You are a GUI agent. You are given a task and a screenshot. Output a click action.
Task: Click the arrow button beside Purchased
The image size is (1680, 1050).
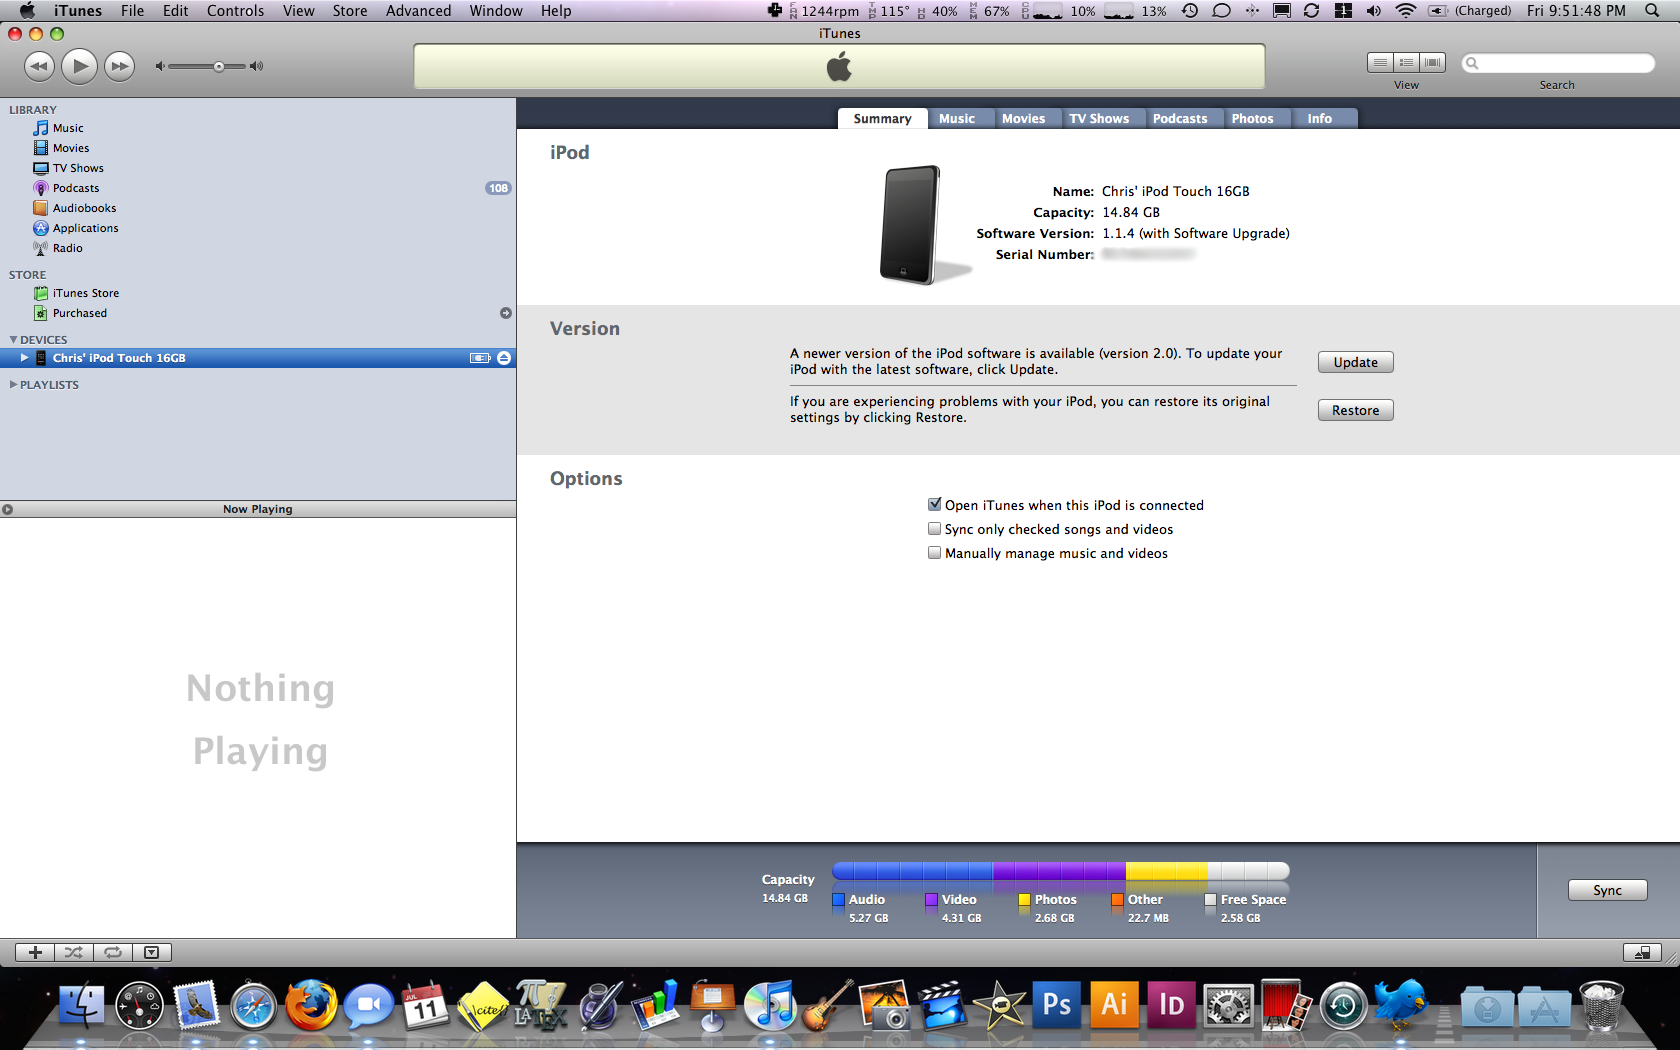[x=506, y=313]
